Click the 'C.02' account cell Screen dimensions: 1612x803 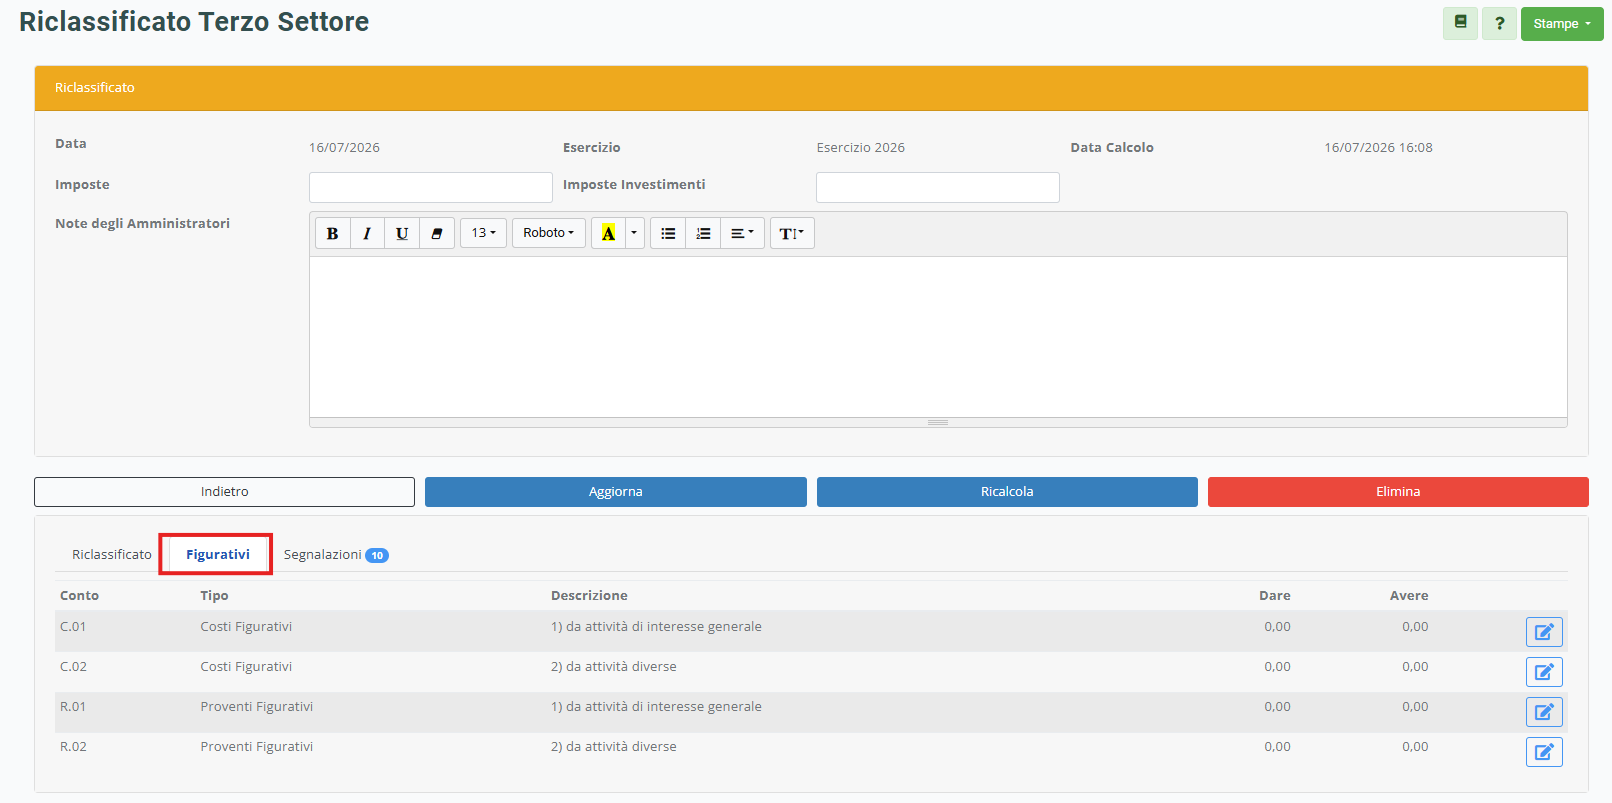point(73,667)
